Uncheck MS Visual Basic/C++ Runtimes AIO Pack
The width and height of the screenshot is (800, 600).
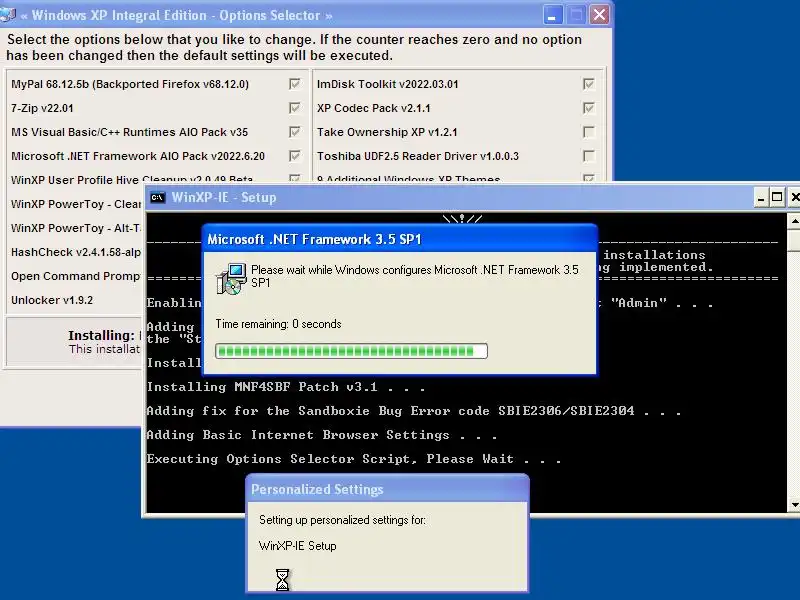click(295, 132)
